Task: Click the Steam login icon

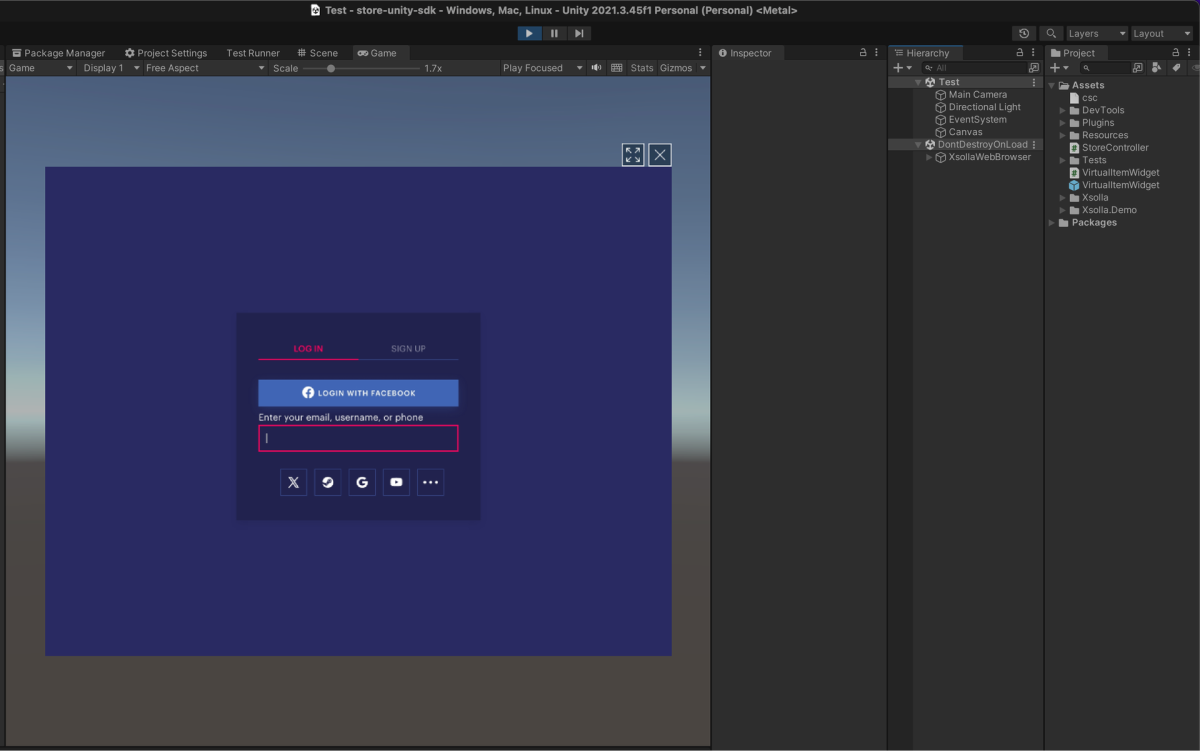Action: [327, 482]
